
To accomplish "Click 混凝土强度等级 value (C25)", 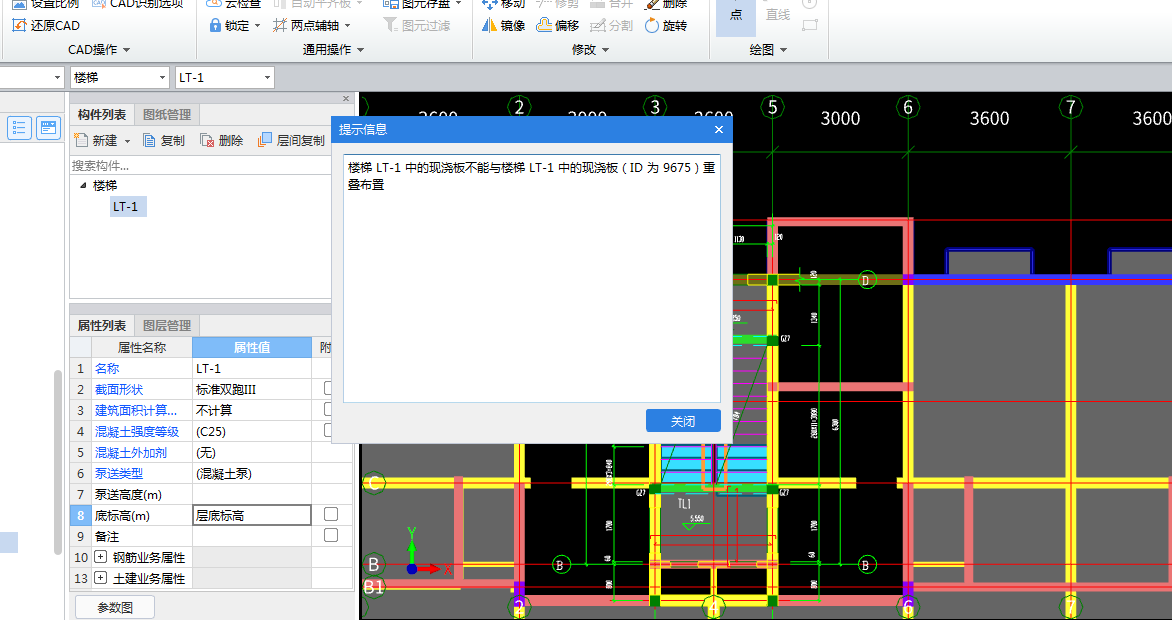I will 252,432.
